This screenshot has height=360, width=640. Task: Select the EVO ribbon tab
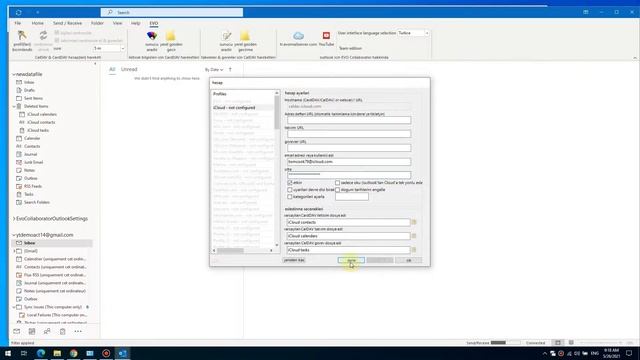[153, 23]
